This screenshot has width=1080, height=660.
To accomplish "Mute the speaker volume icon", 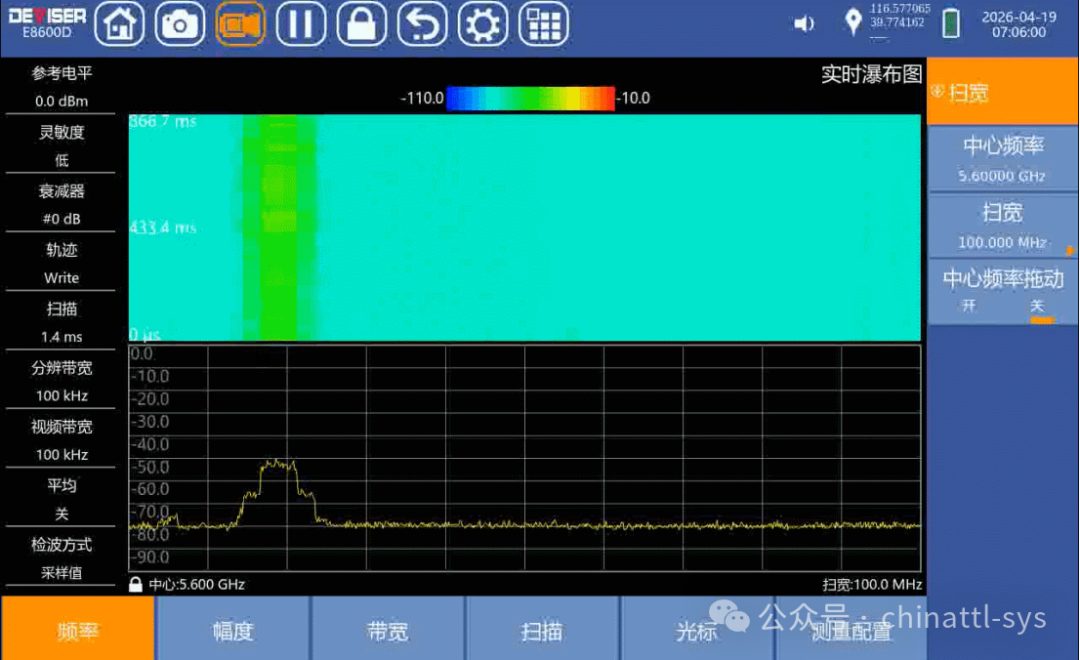I will (x=804, y=24).
